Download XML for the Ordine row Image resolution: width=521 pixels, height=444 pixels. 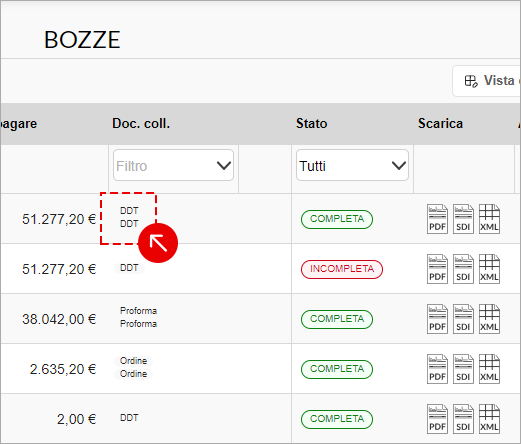click(x=489, y=369)
